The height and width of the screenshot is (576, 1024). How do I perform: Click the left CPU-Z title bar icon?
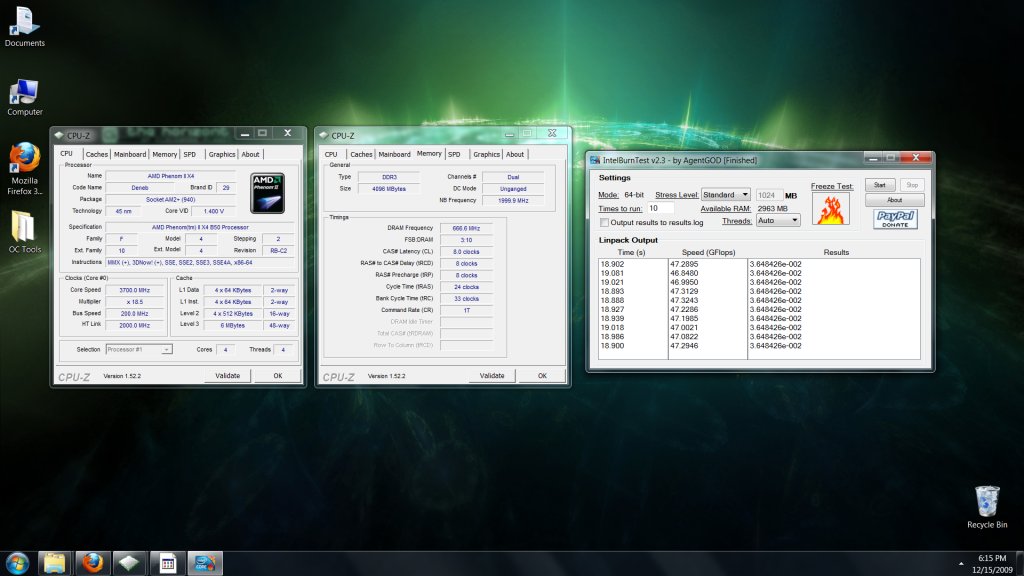click(59, 135)
